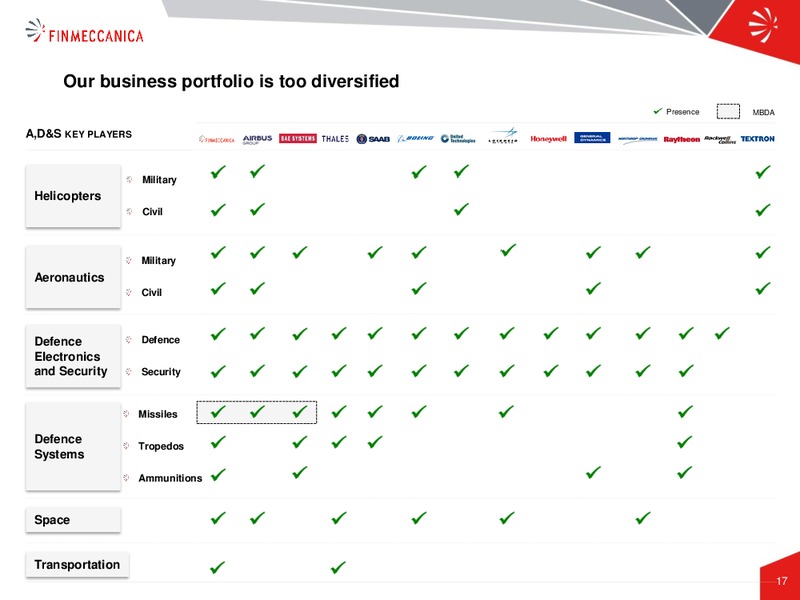Click Airbus' checkmark in Space row
The height and width of the screenshot is (600, 800).
coord(258,518)
